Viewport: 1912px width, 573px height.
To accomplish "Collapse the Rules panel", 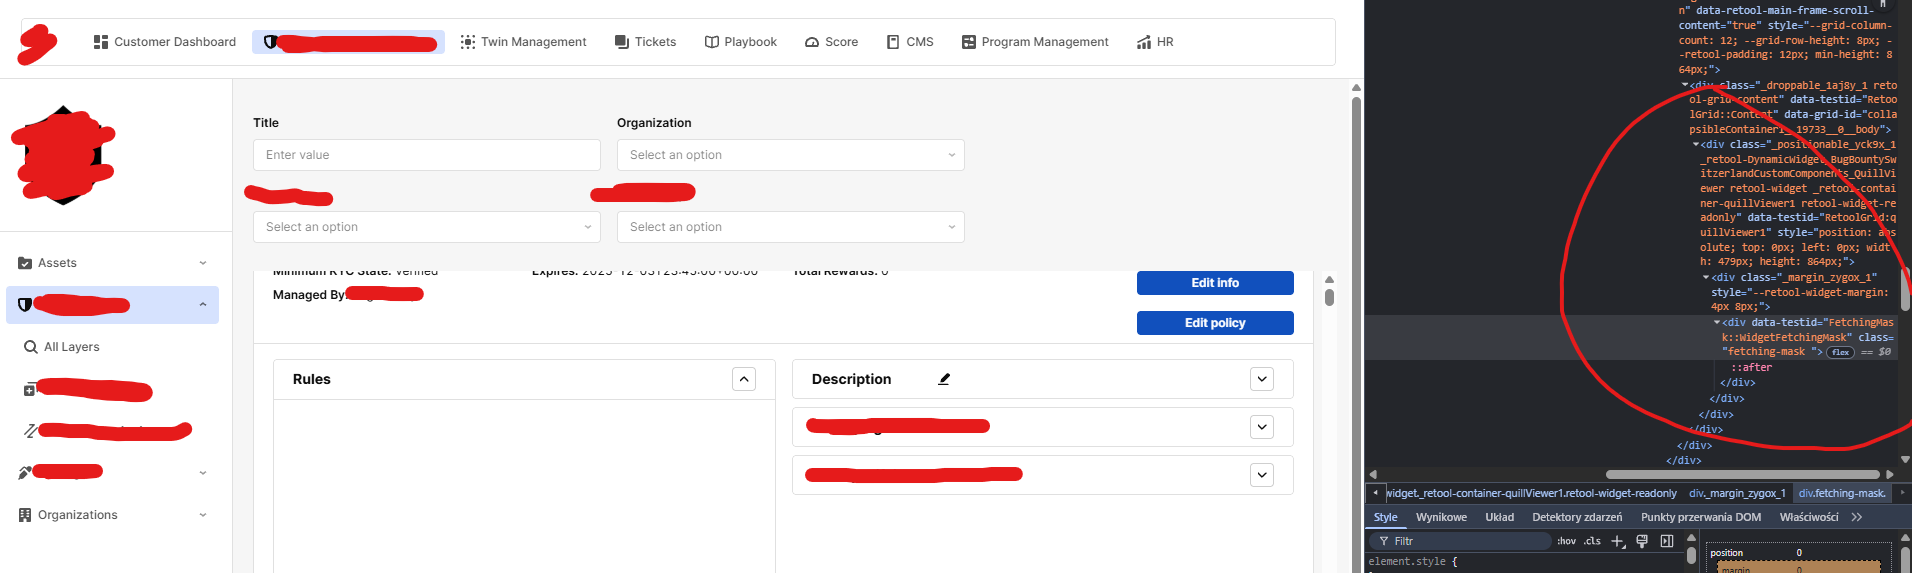I will (x=743, y=379).
